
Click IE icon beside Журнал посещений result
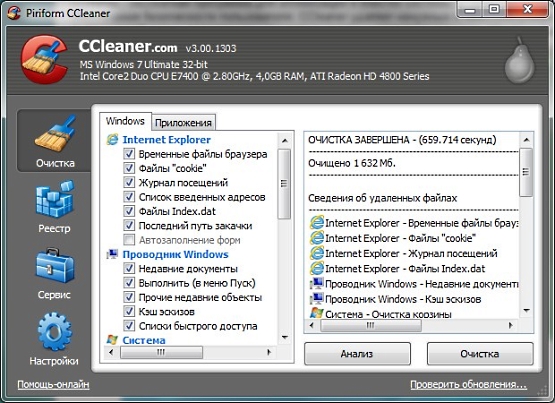click(x=317, y=253)
